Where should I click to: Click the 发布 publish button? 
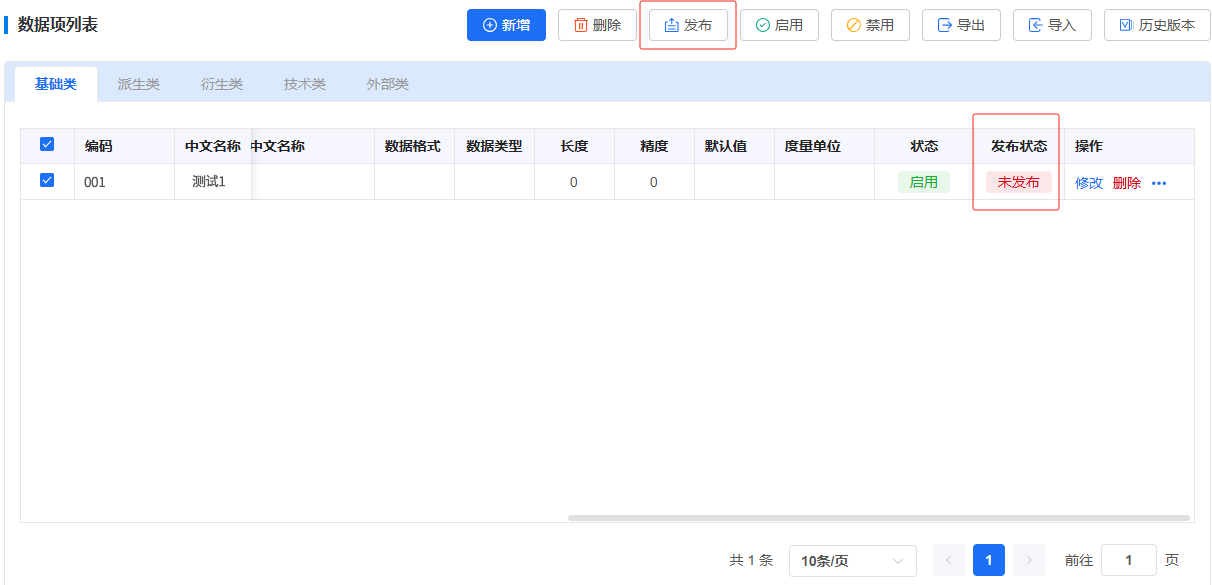click(688, 25)
